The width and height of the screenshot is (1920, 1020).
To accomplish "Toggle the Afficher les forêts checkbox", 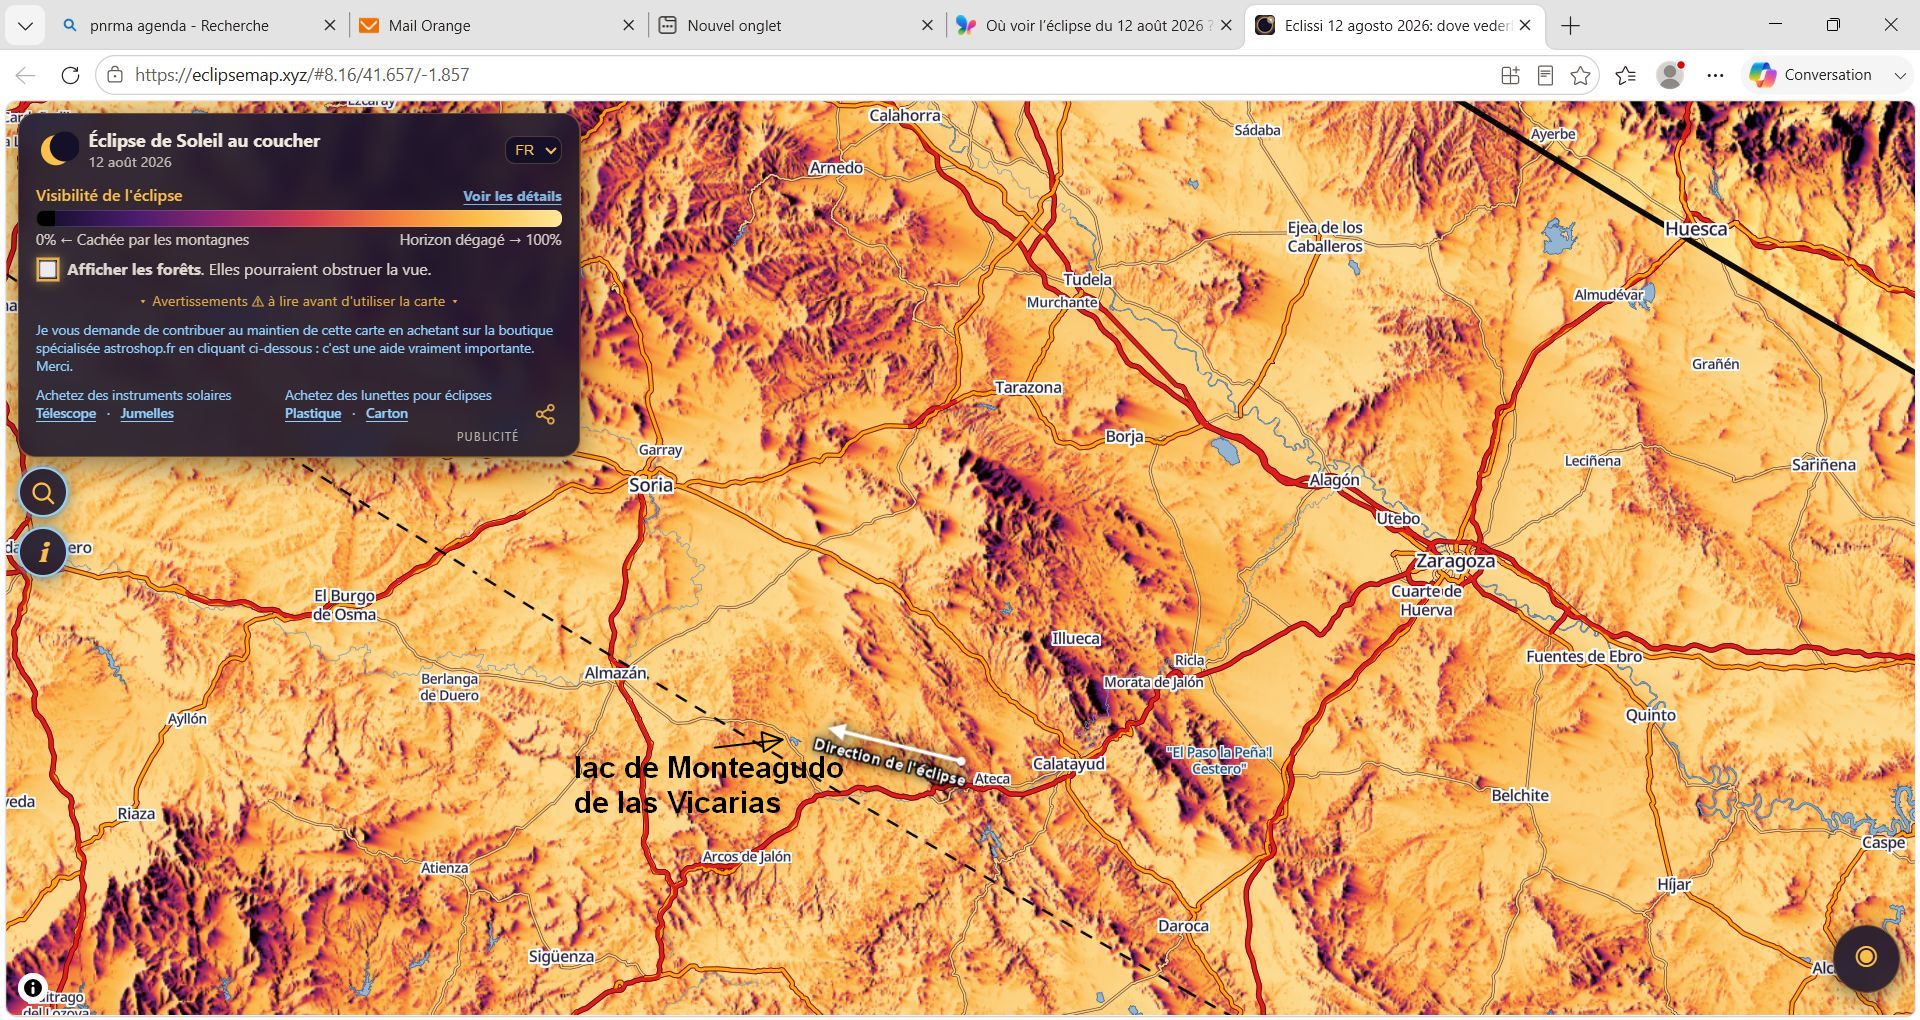I will [x=48, y=269].
